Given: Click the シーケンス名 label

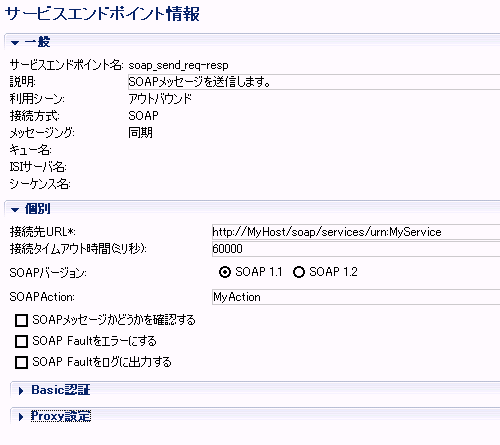Looking at the screenshot, I should pos(40,184).
